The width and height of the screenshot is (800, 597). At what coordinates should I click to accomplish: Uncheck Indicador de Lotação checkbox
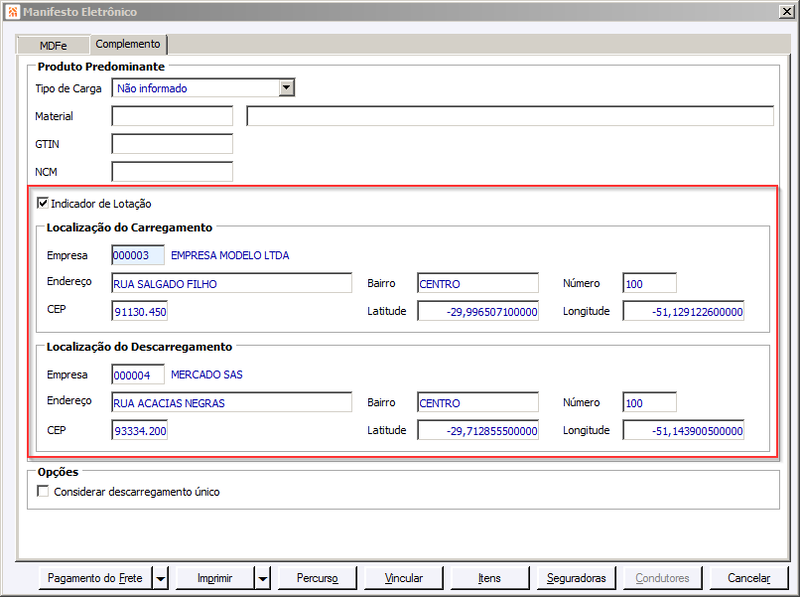click(43, 203)
